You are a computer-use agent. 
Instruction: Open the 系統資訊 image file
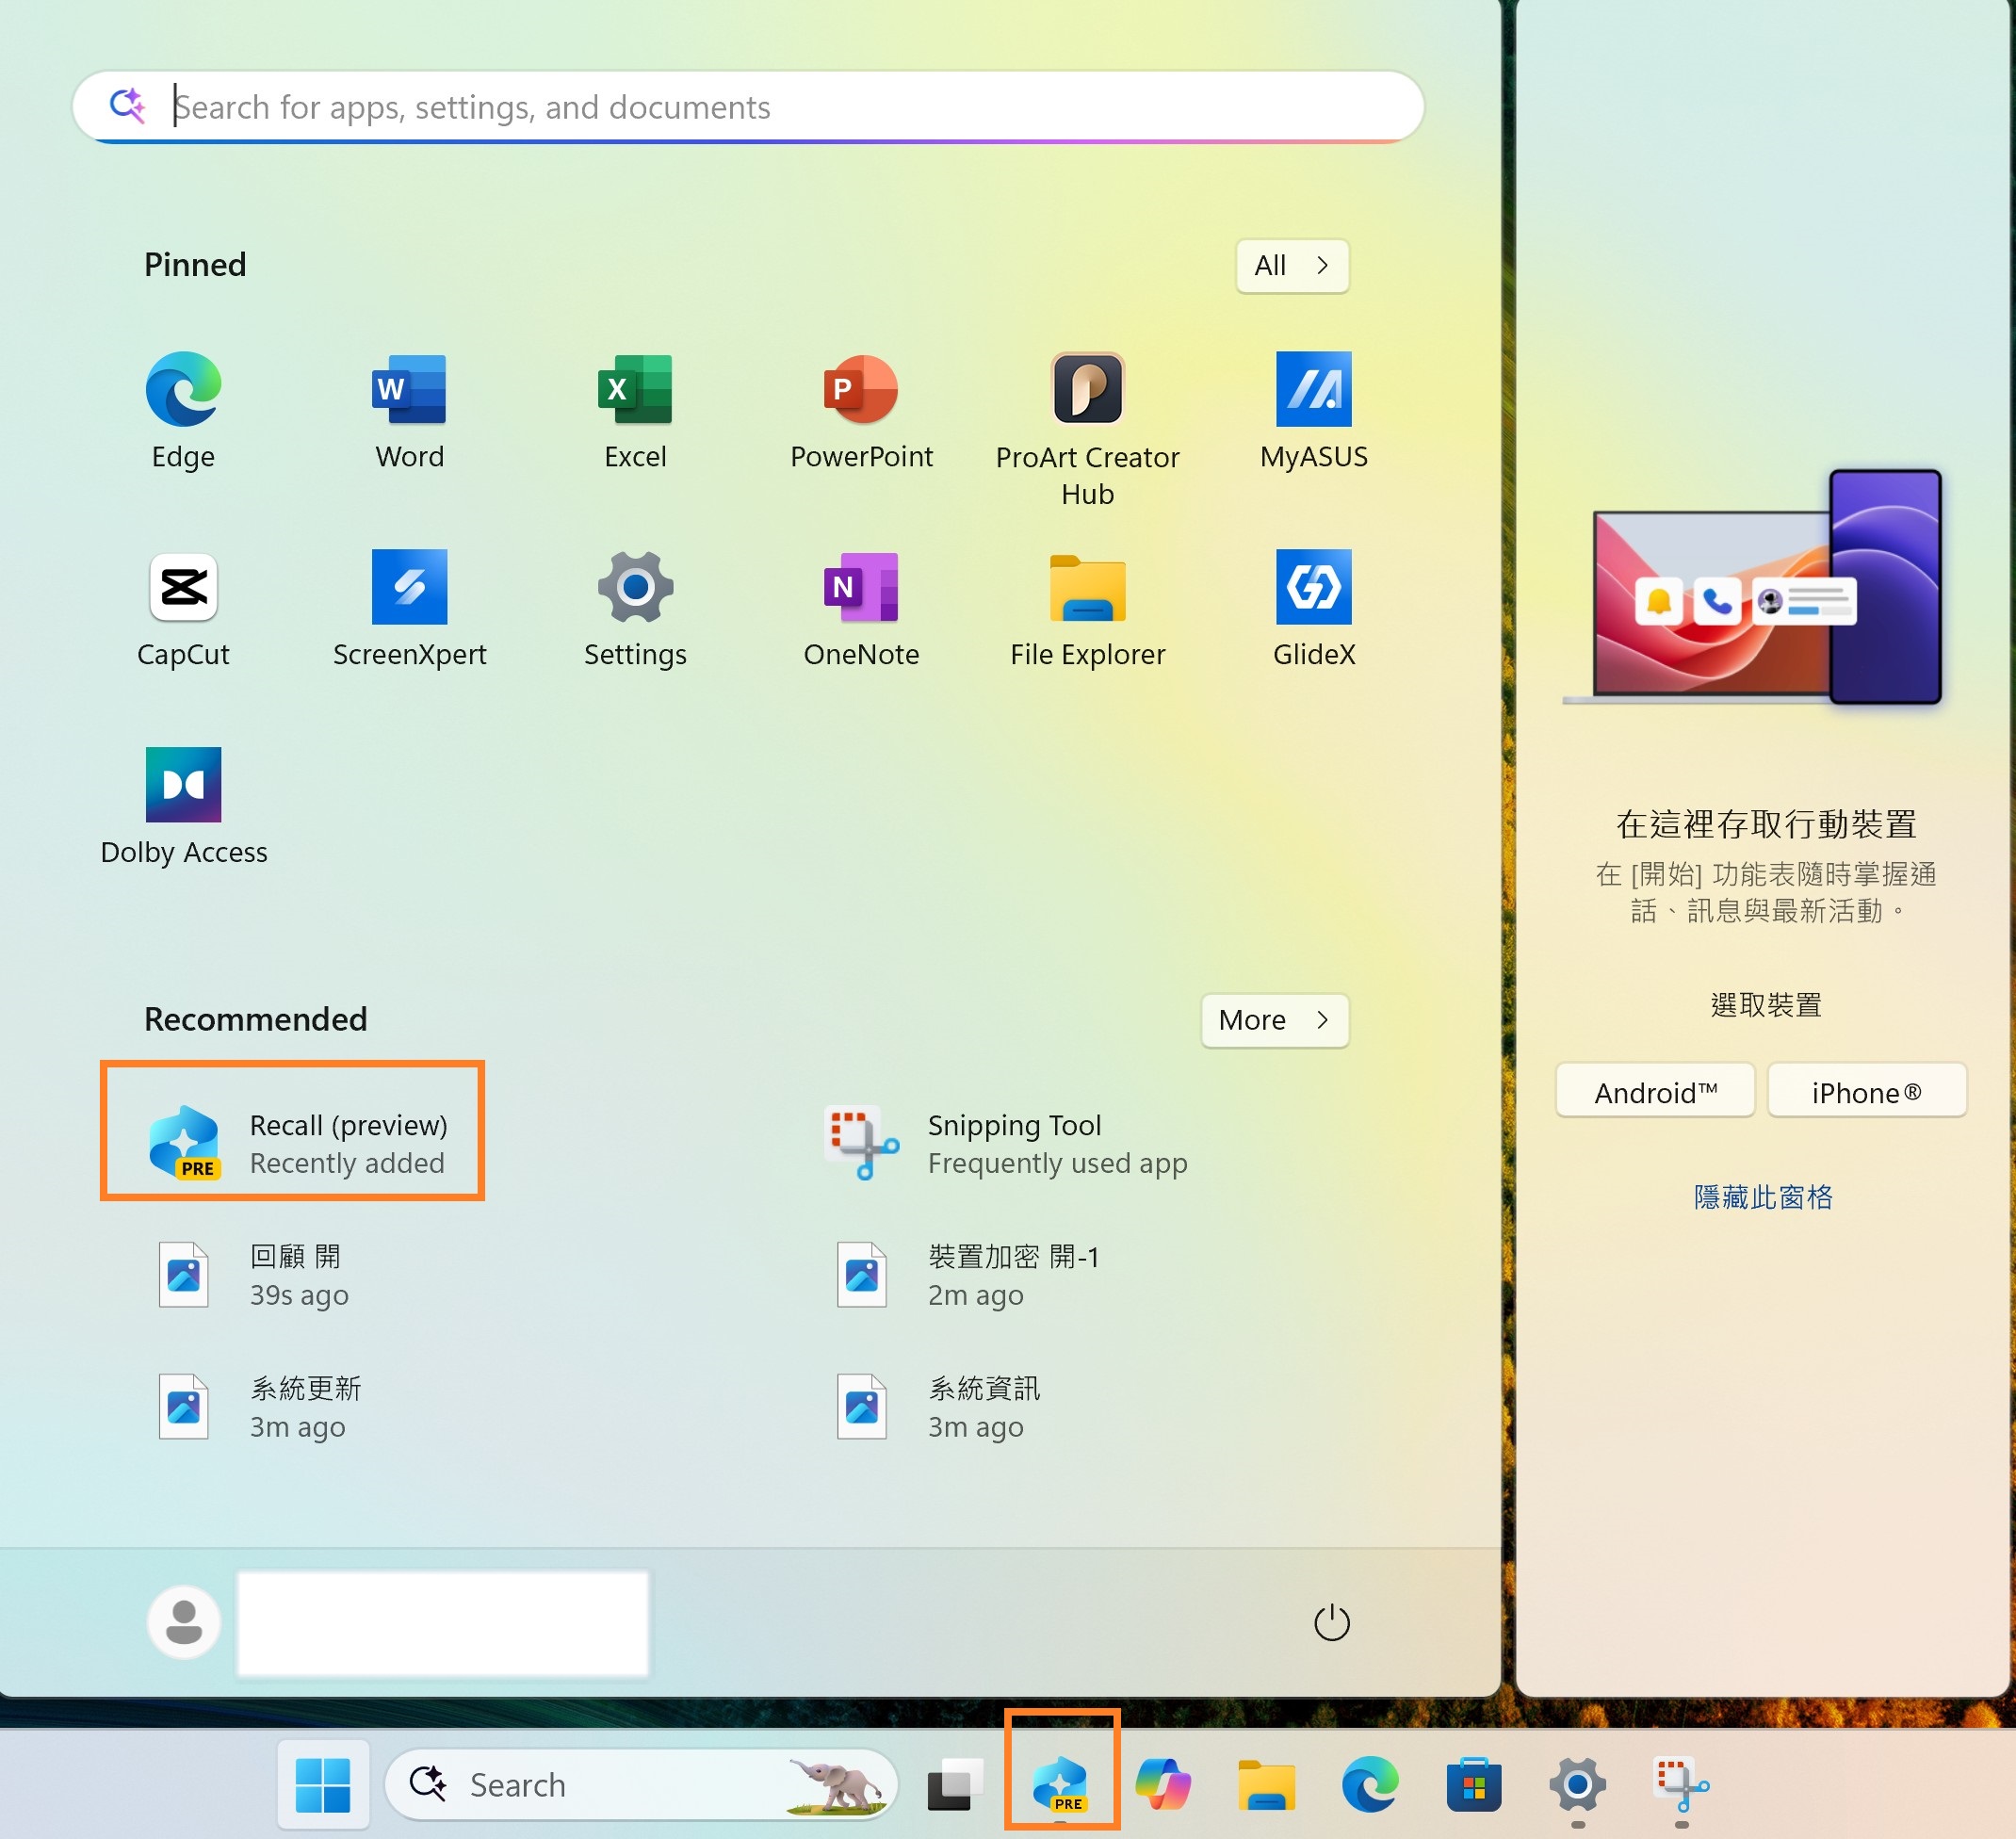(940, 1407)
